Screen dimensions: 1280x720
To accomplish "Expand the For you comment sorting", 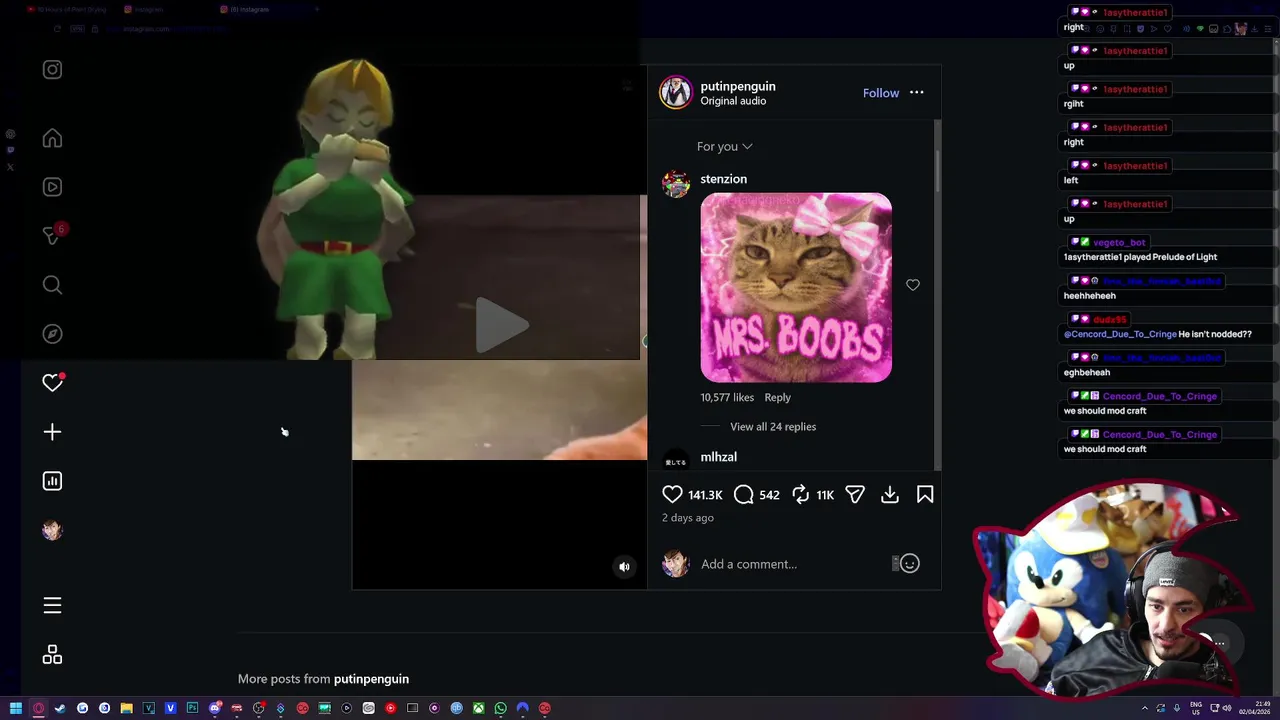I will (x=725, y=147).
